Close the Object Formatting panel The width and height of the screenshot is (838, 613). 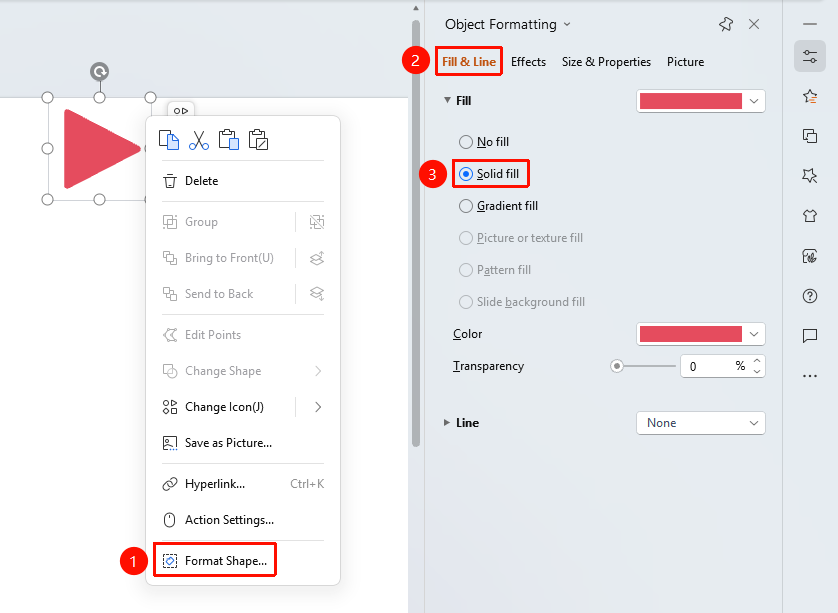click(x=754, y=24)
